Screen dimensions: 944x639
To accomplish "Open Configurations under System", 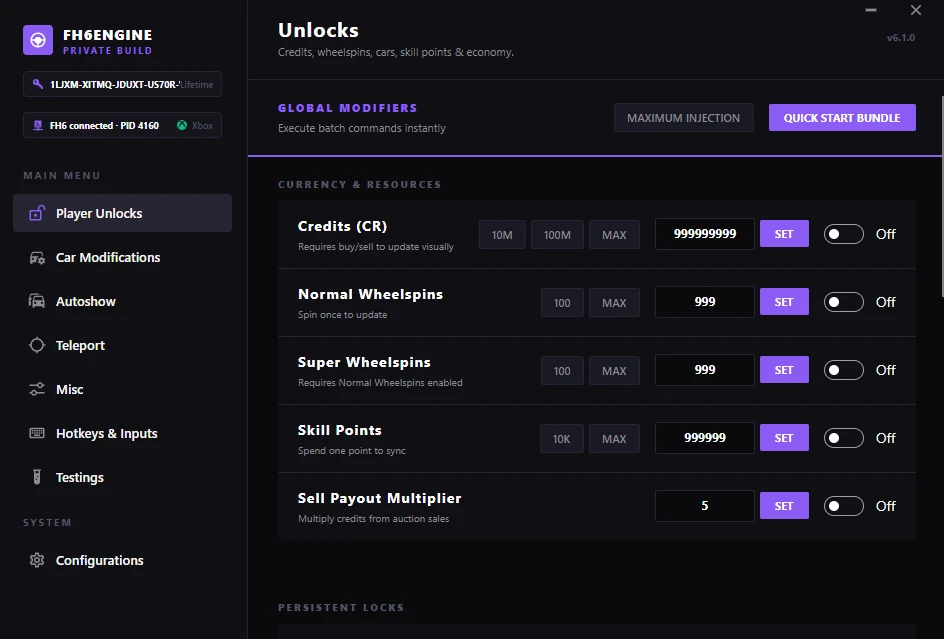I will [122, 560].
